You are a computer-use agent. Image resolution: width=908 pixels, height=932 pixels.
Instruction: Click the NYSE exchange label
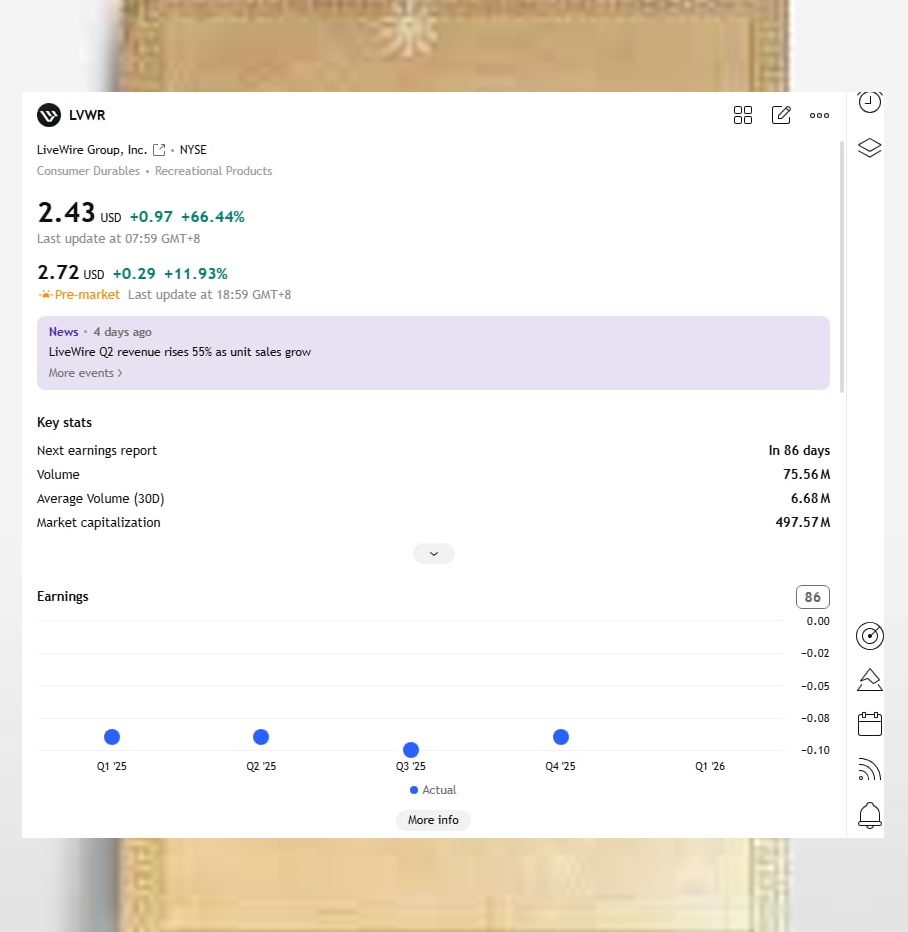(x=193, y=150)
